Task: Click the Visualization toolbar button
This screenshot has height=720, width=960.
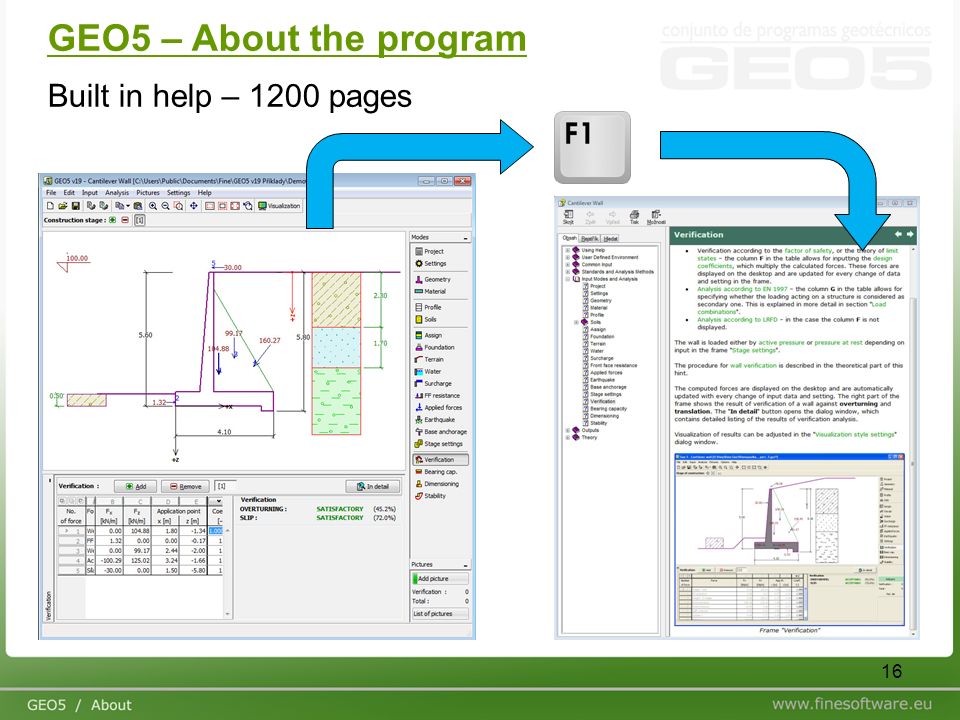Action: pos(279,206)
